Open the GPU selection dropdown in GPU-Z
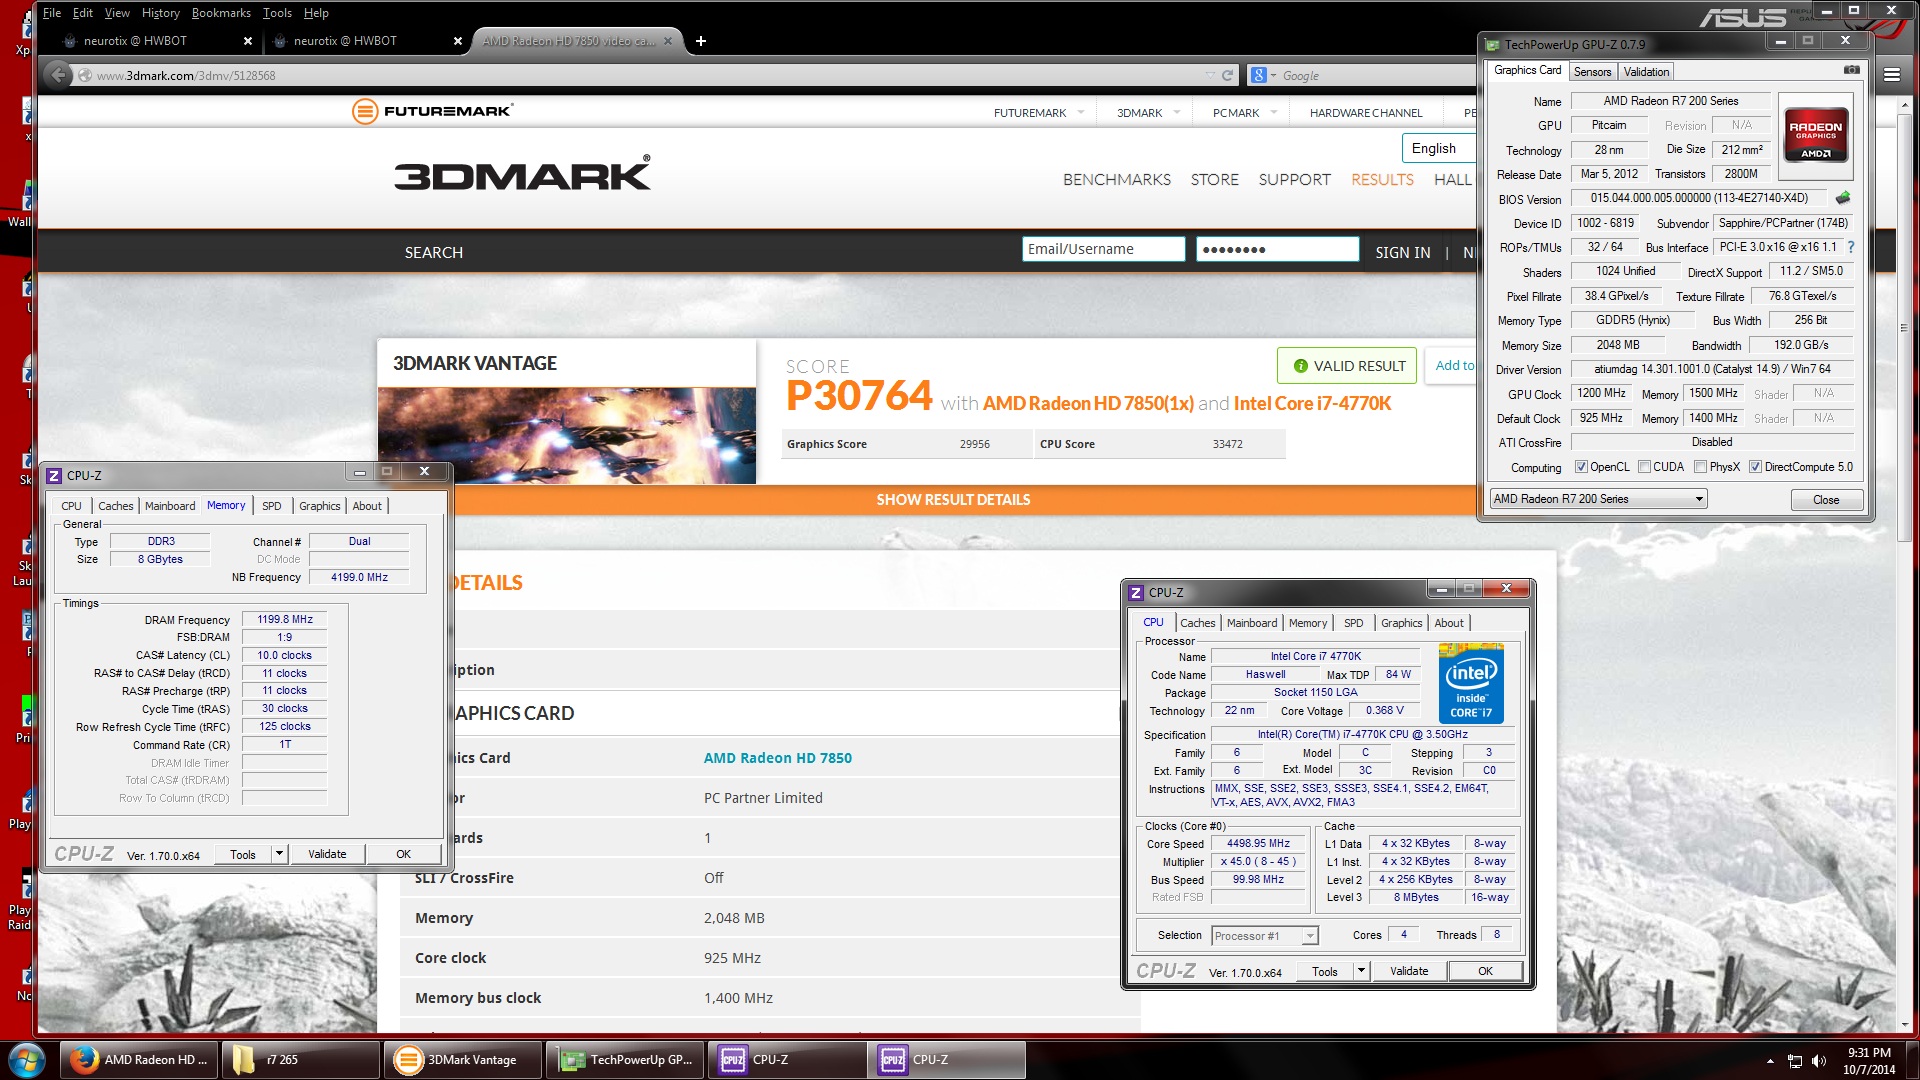This screenshot has height=1080, width=1920. point(1598,499)
